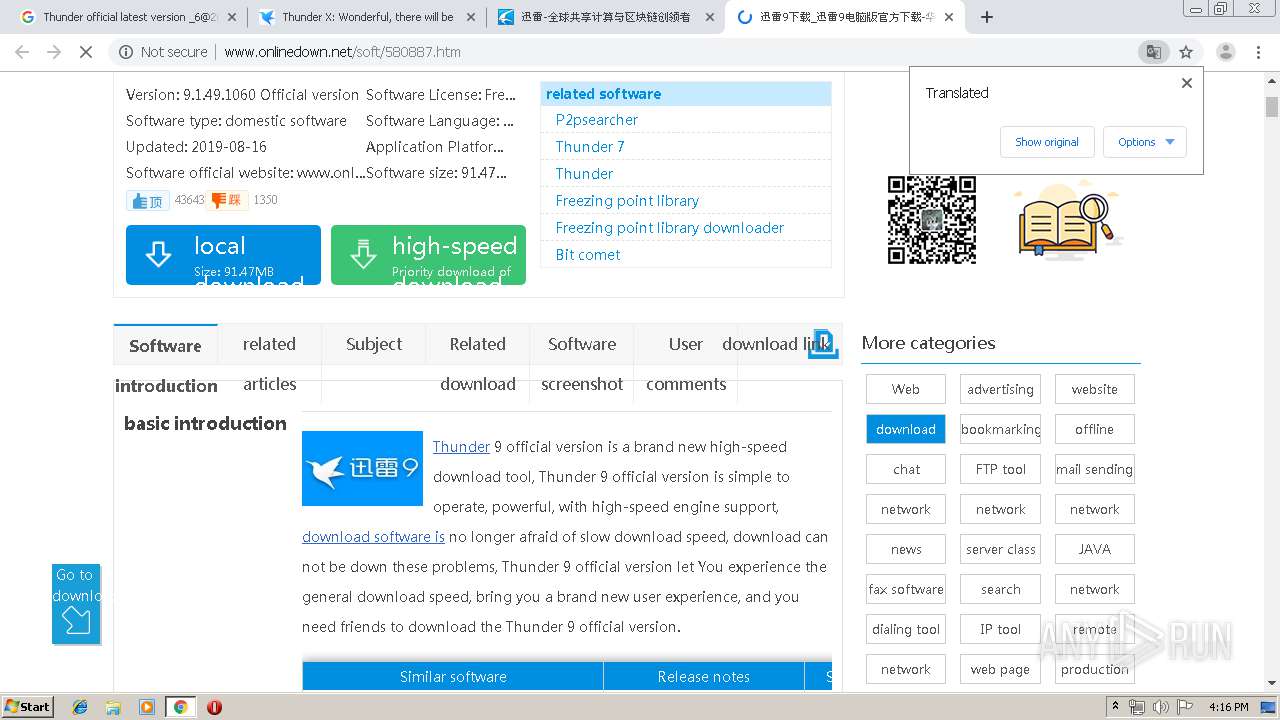Select the User comments tab
This screenshot has width=1280, height=720.
(x=686, y=363)
